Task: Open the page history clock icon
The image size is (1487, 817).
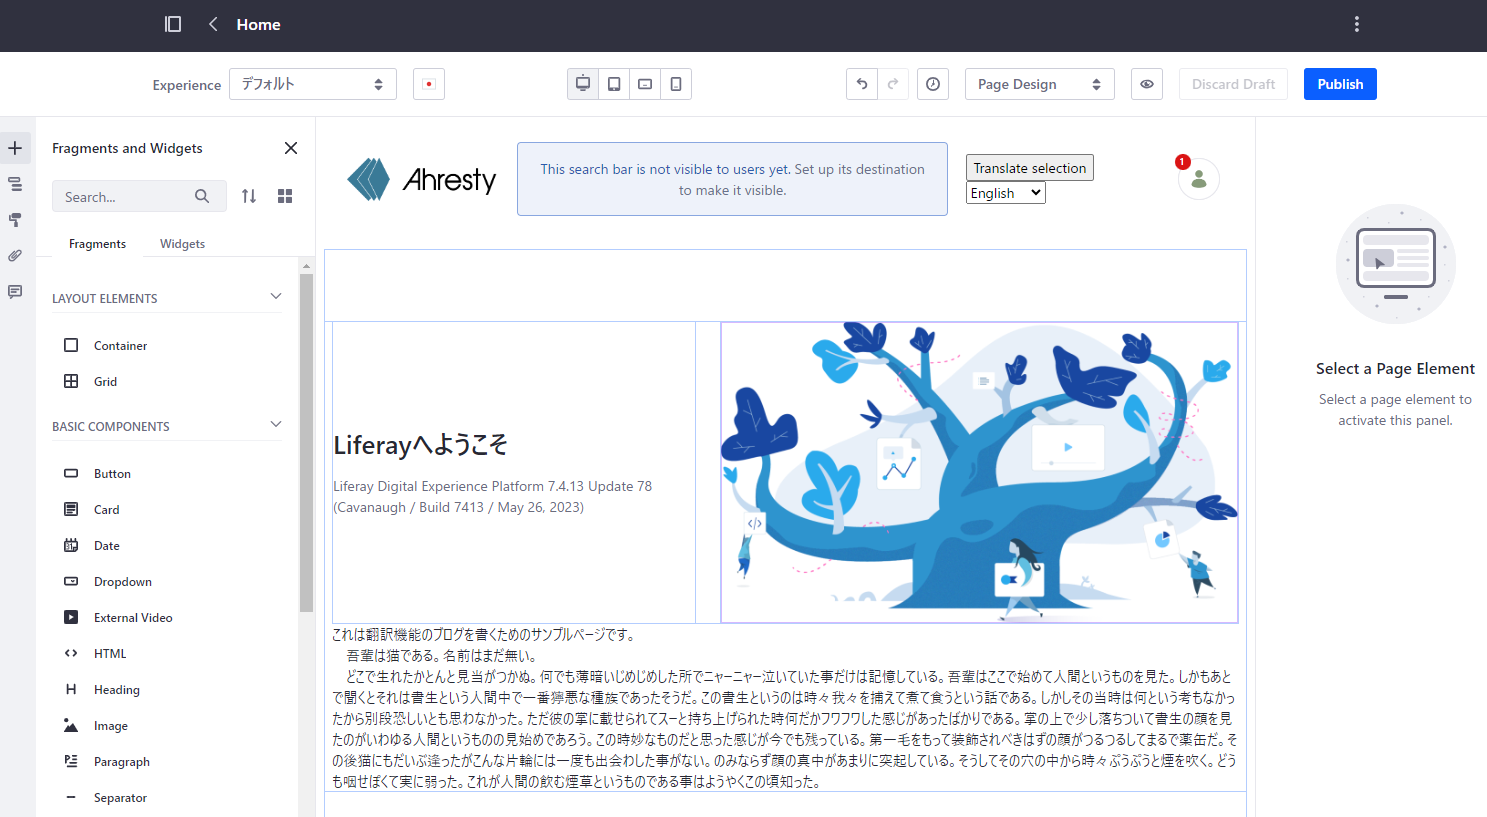Action: 932,84
